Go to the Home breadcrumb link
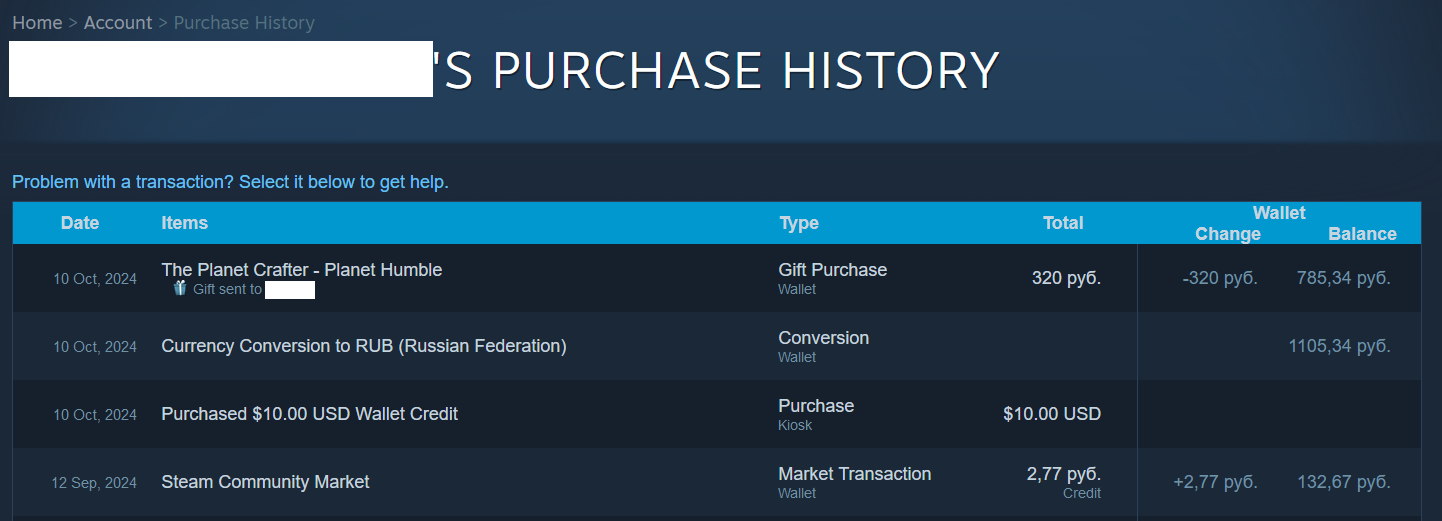 [x=37, y=22]
